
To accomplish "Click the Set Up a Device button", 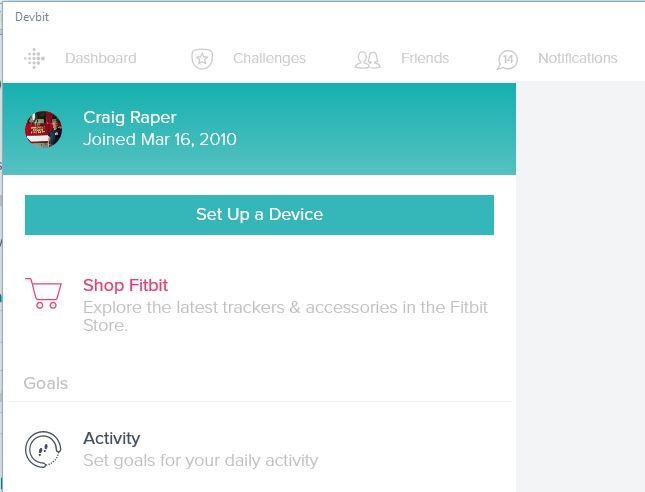I will coord(259,215).
